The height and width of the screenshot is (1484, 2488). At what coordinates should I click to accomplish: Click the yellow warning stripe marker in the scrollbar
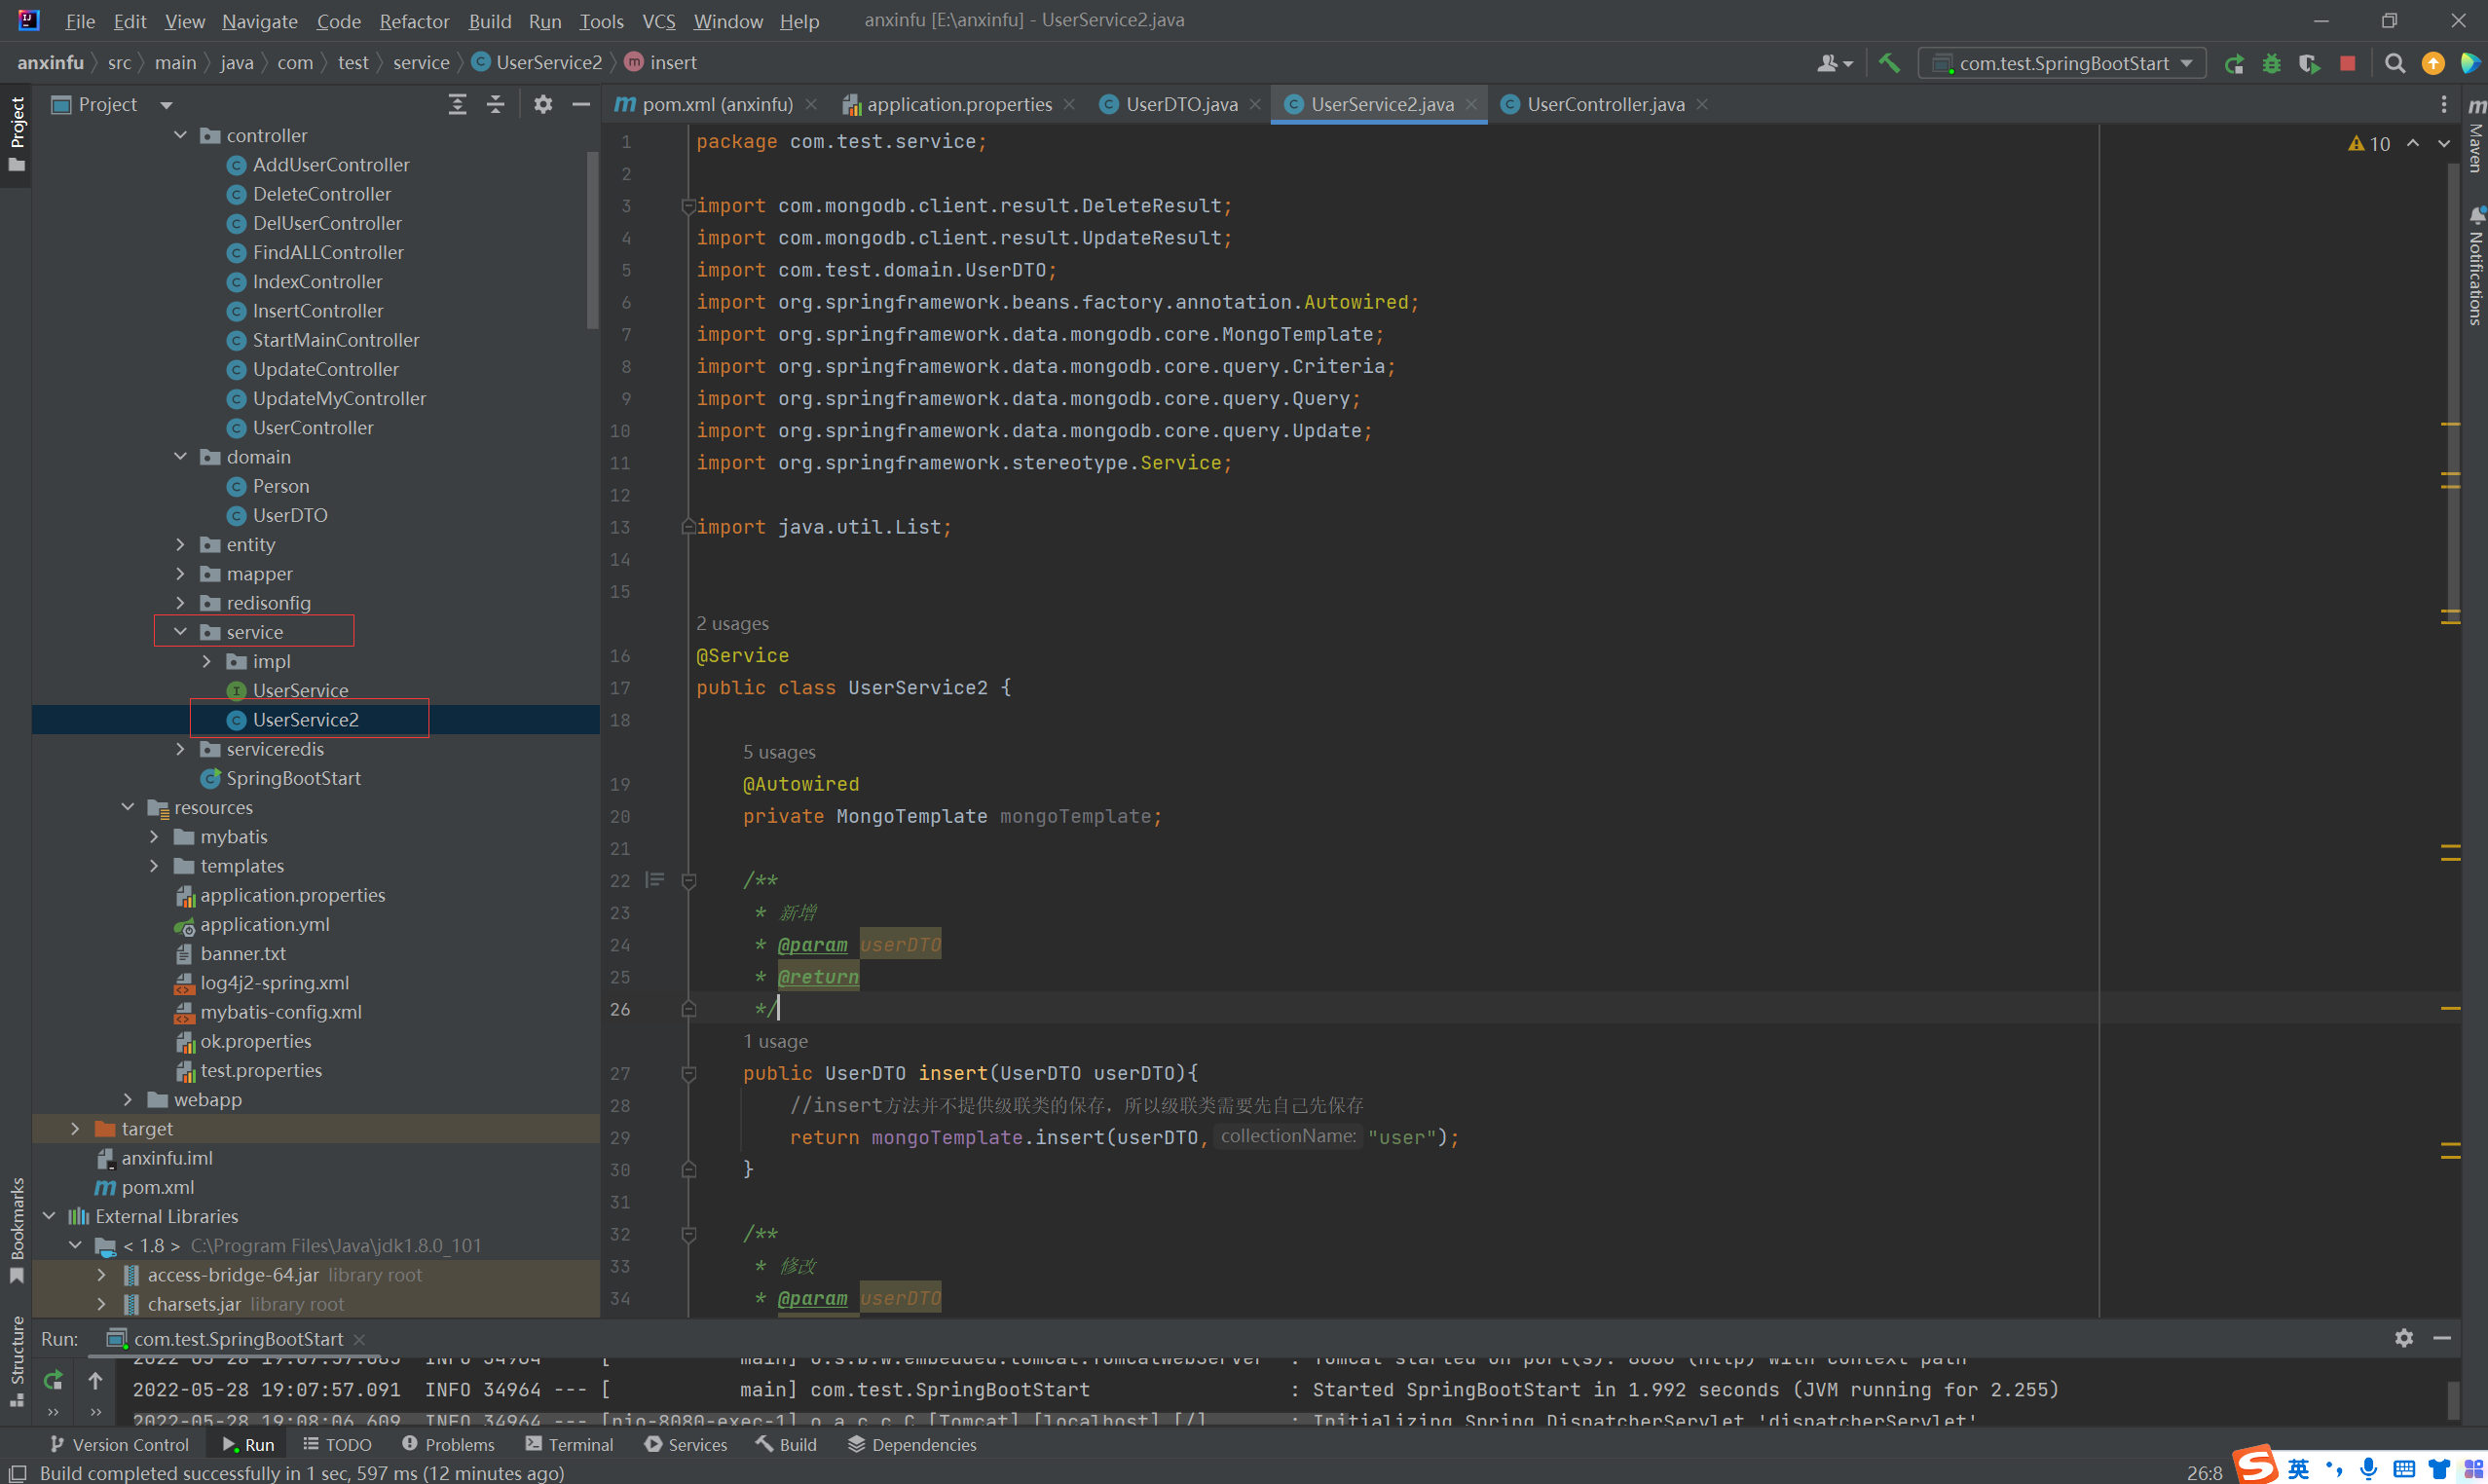pos(2450,425)
